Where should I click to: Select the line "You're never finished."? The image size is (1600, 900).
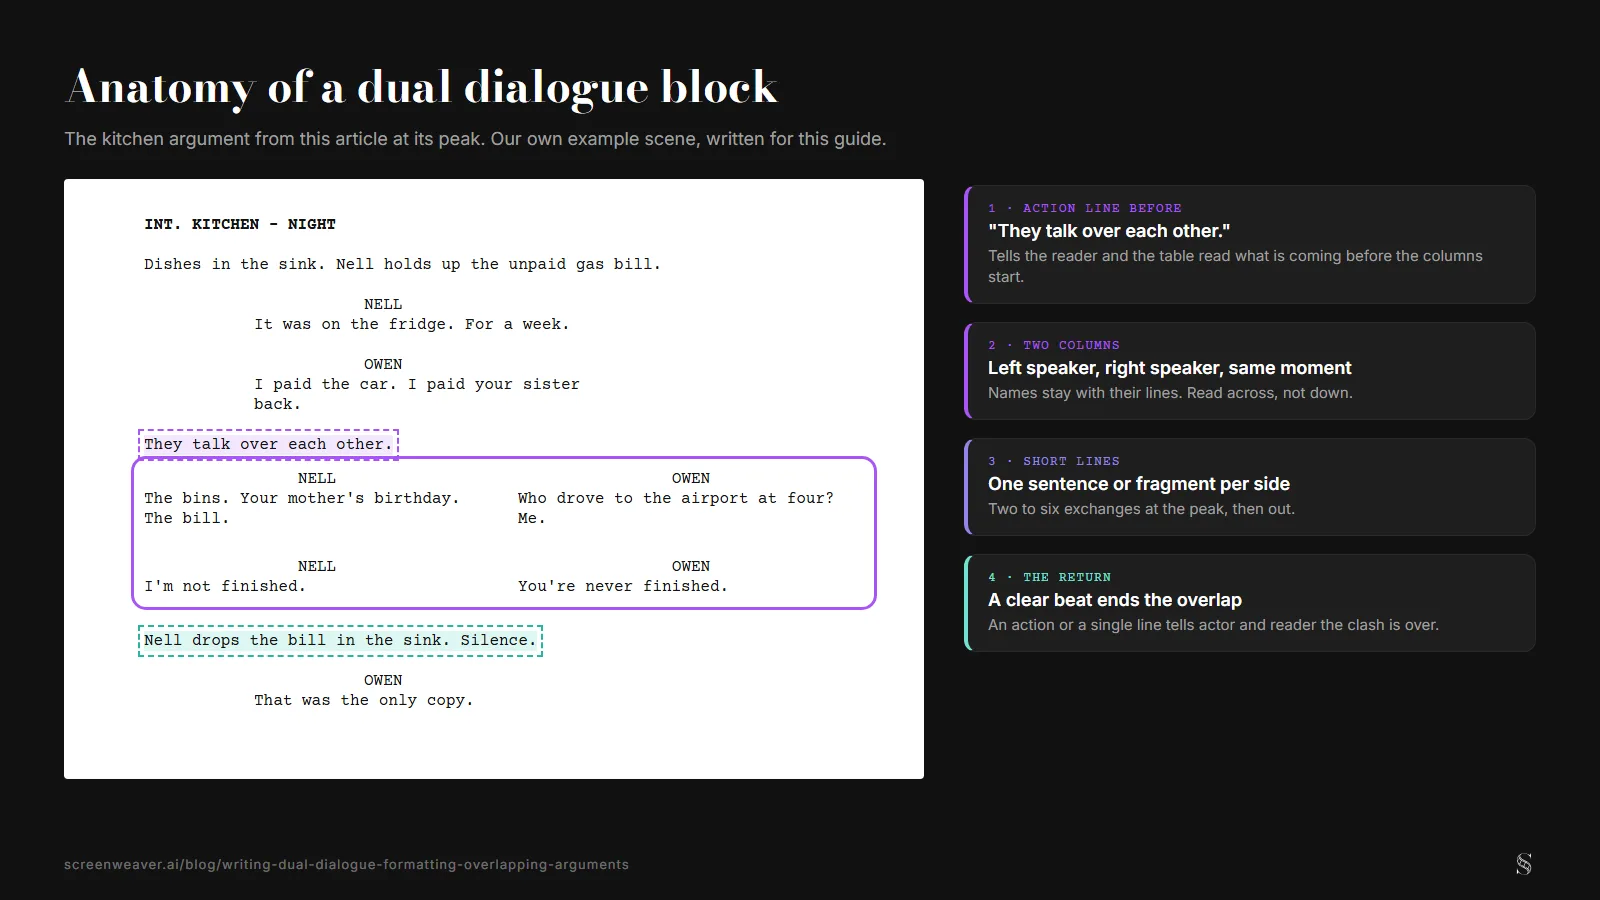point(622,586)
